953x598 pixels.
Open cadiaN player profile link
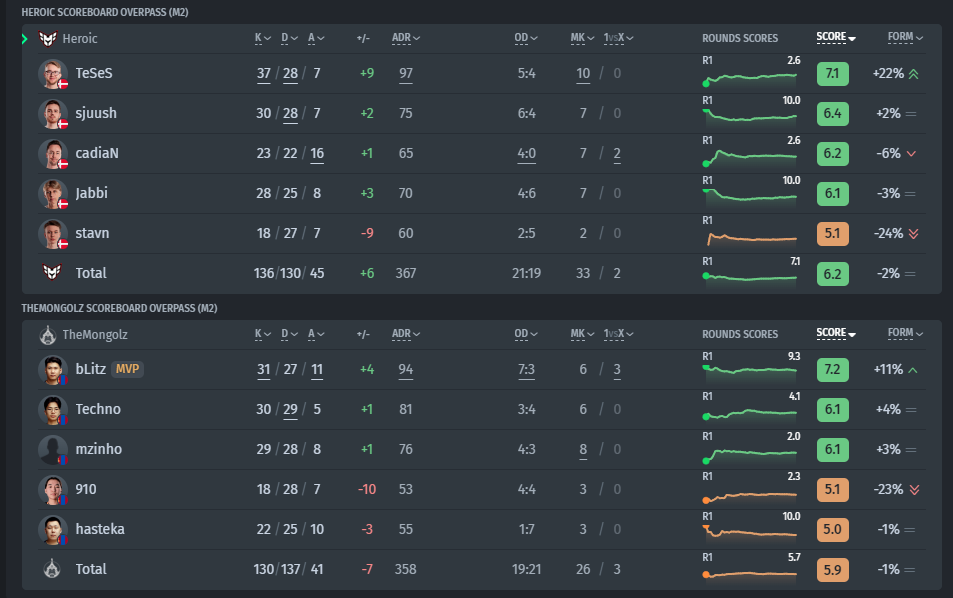pos(97,153)
